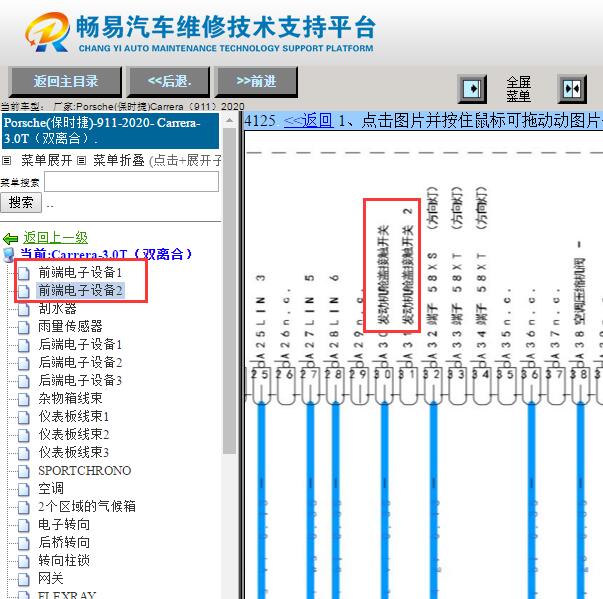Open 仪表板线束1 tree item

point(73,416)
